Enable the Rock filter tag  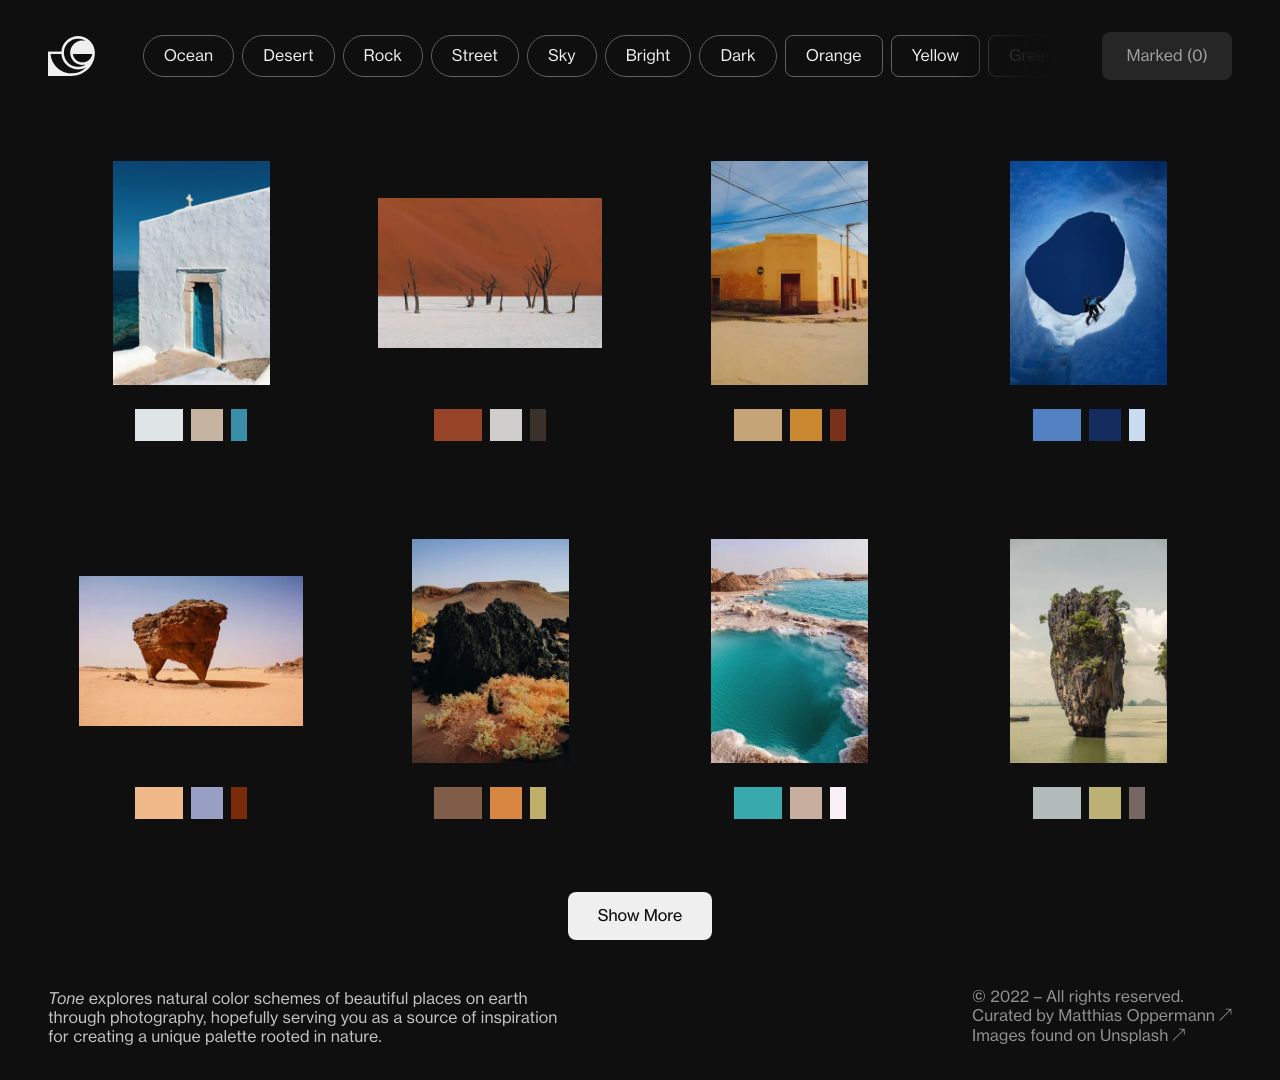point(382,56)
